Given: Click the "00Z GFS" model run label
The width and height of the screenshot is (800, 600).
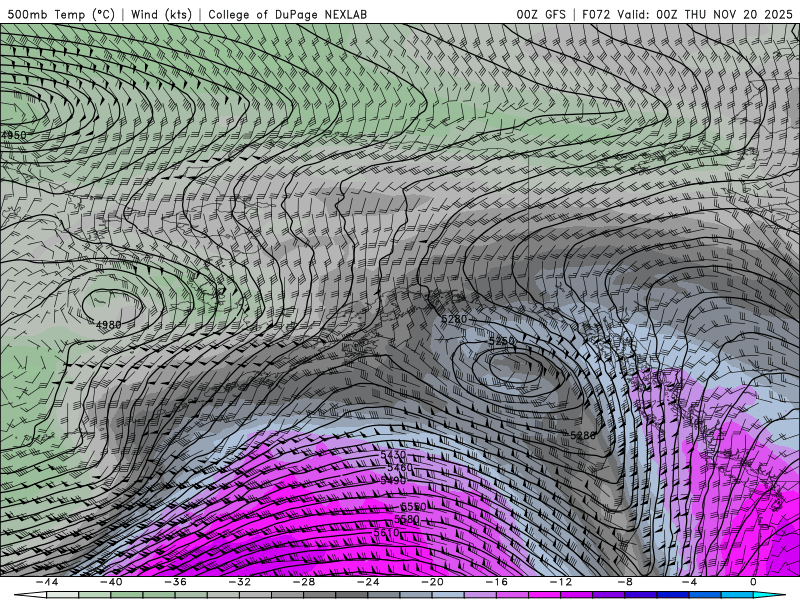Looking at the screenshot, I should click(x=541, y=14).
